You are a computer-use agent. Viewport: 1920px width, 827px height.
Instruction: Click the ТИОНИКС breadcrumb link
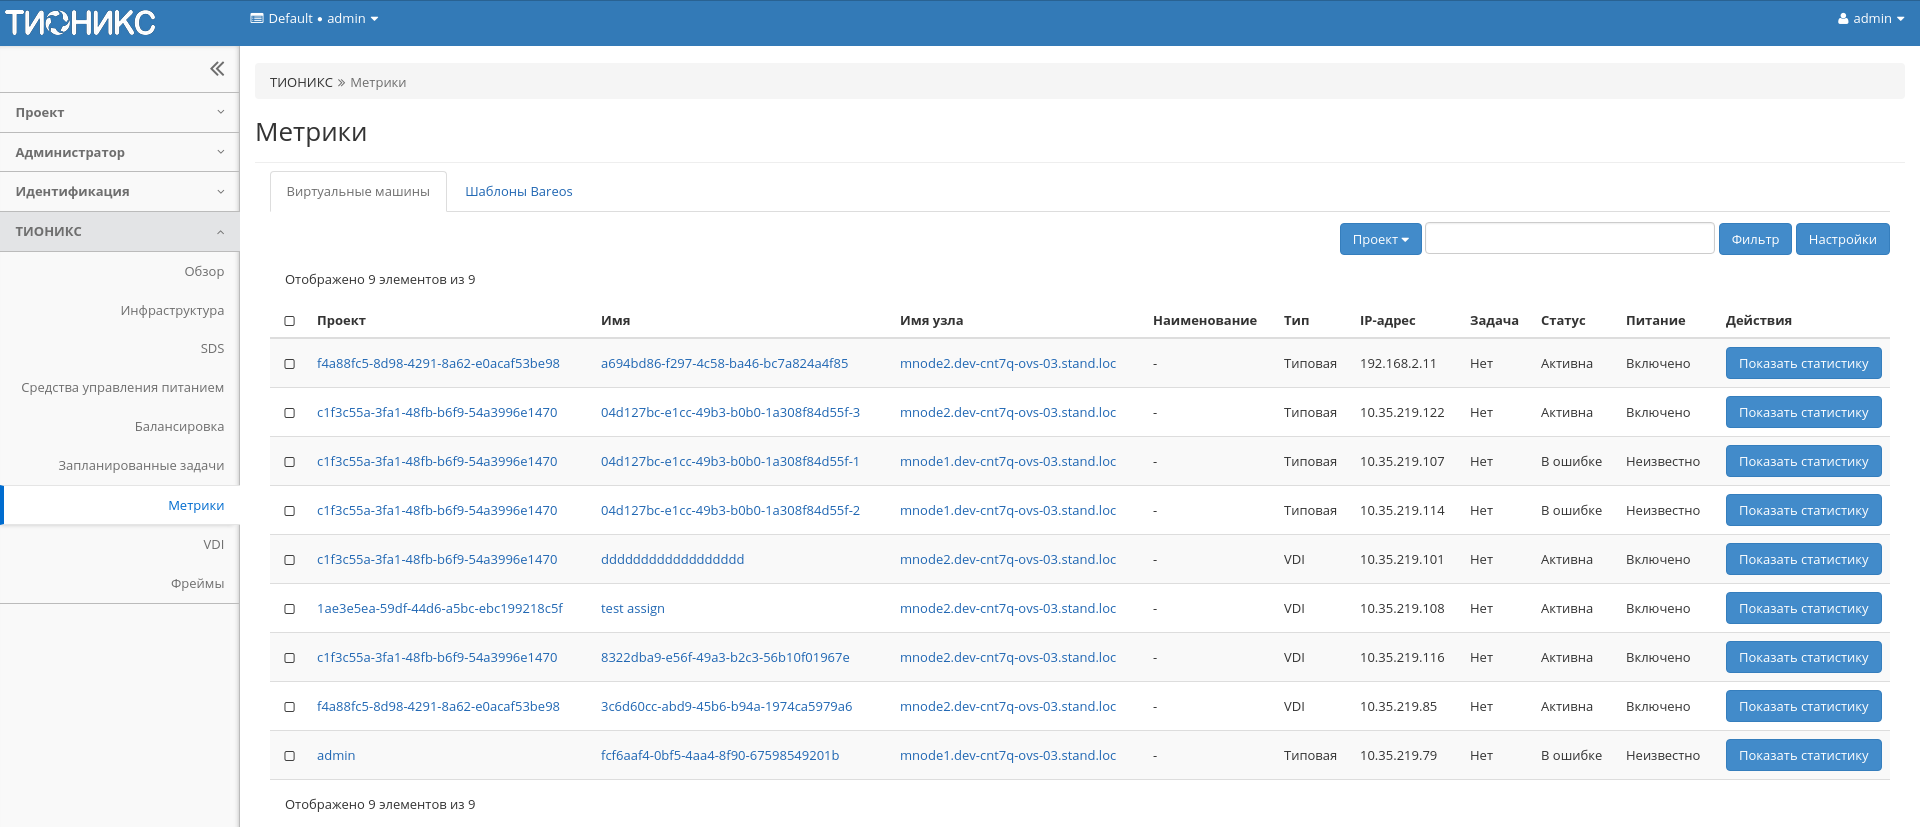click(x=301, y=82)
